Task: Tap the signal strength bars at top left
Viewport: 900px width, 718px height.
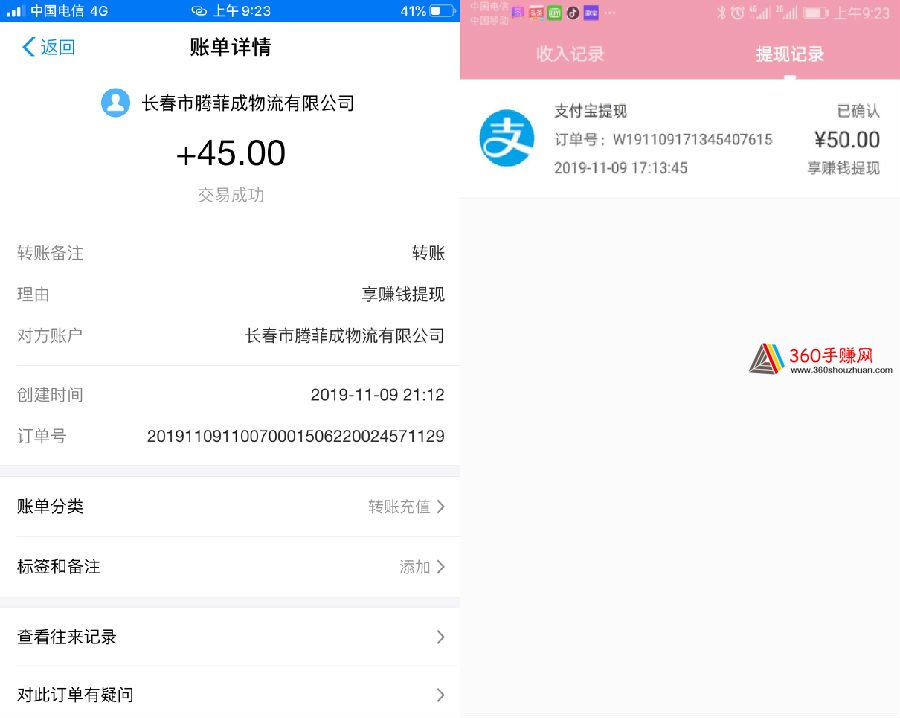Action: [15, 11]
